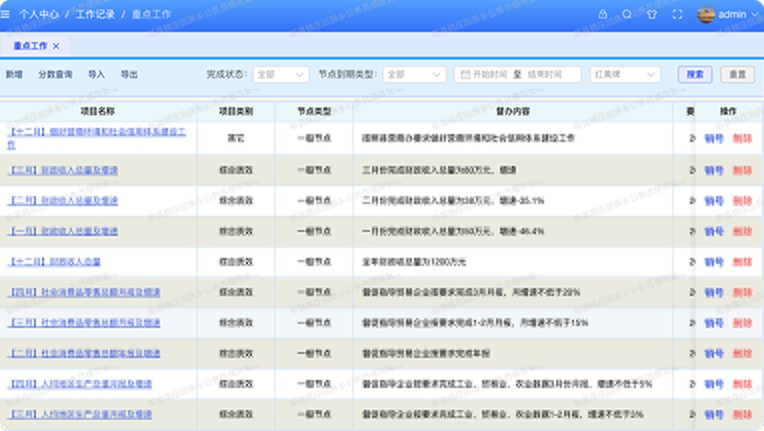Open the 【十二月】 project link with 其它 category
Screen dimensions: 764x431
pyautogui.click(x=96, y=138)
